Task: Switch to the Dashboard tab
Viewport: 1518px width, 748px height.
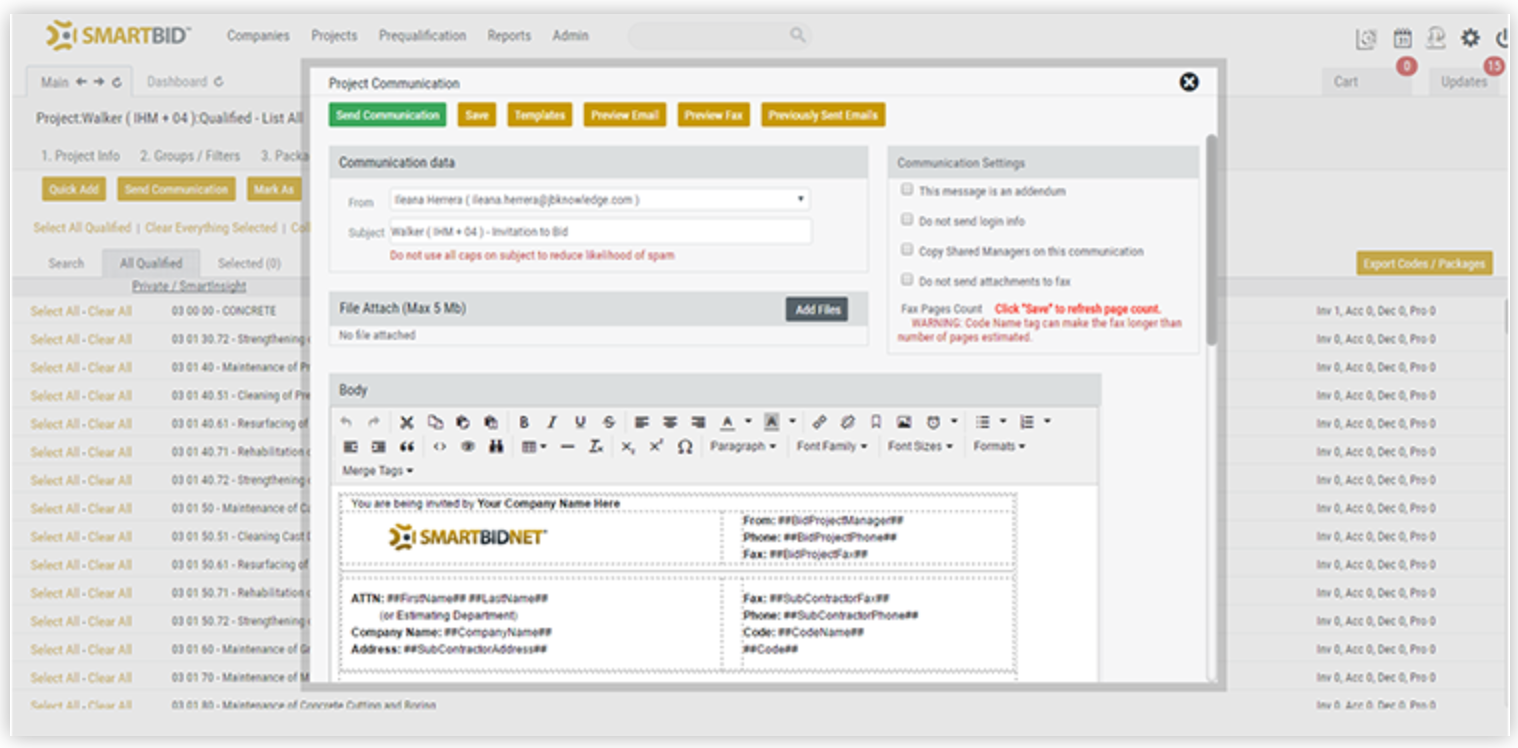Action: click(x=185, y=81)
